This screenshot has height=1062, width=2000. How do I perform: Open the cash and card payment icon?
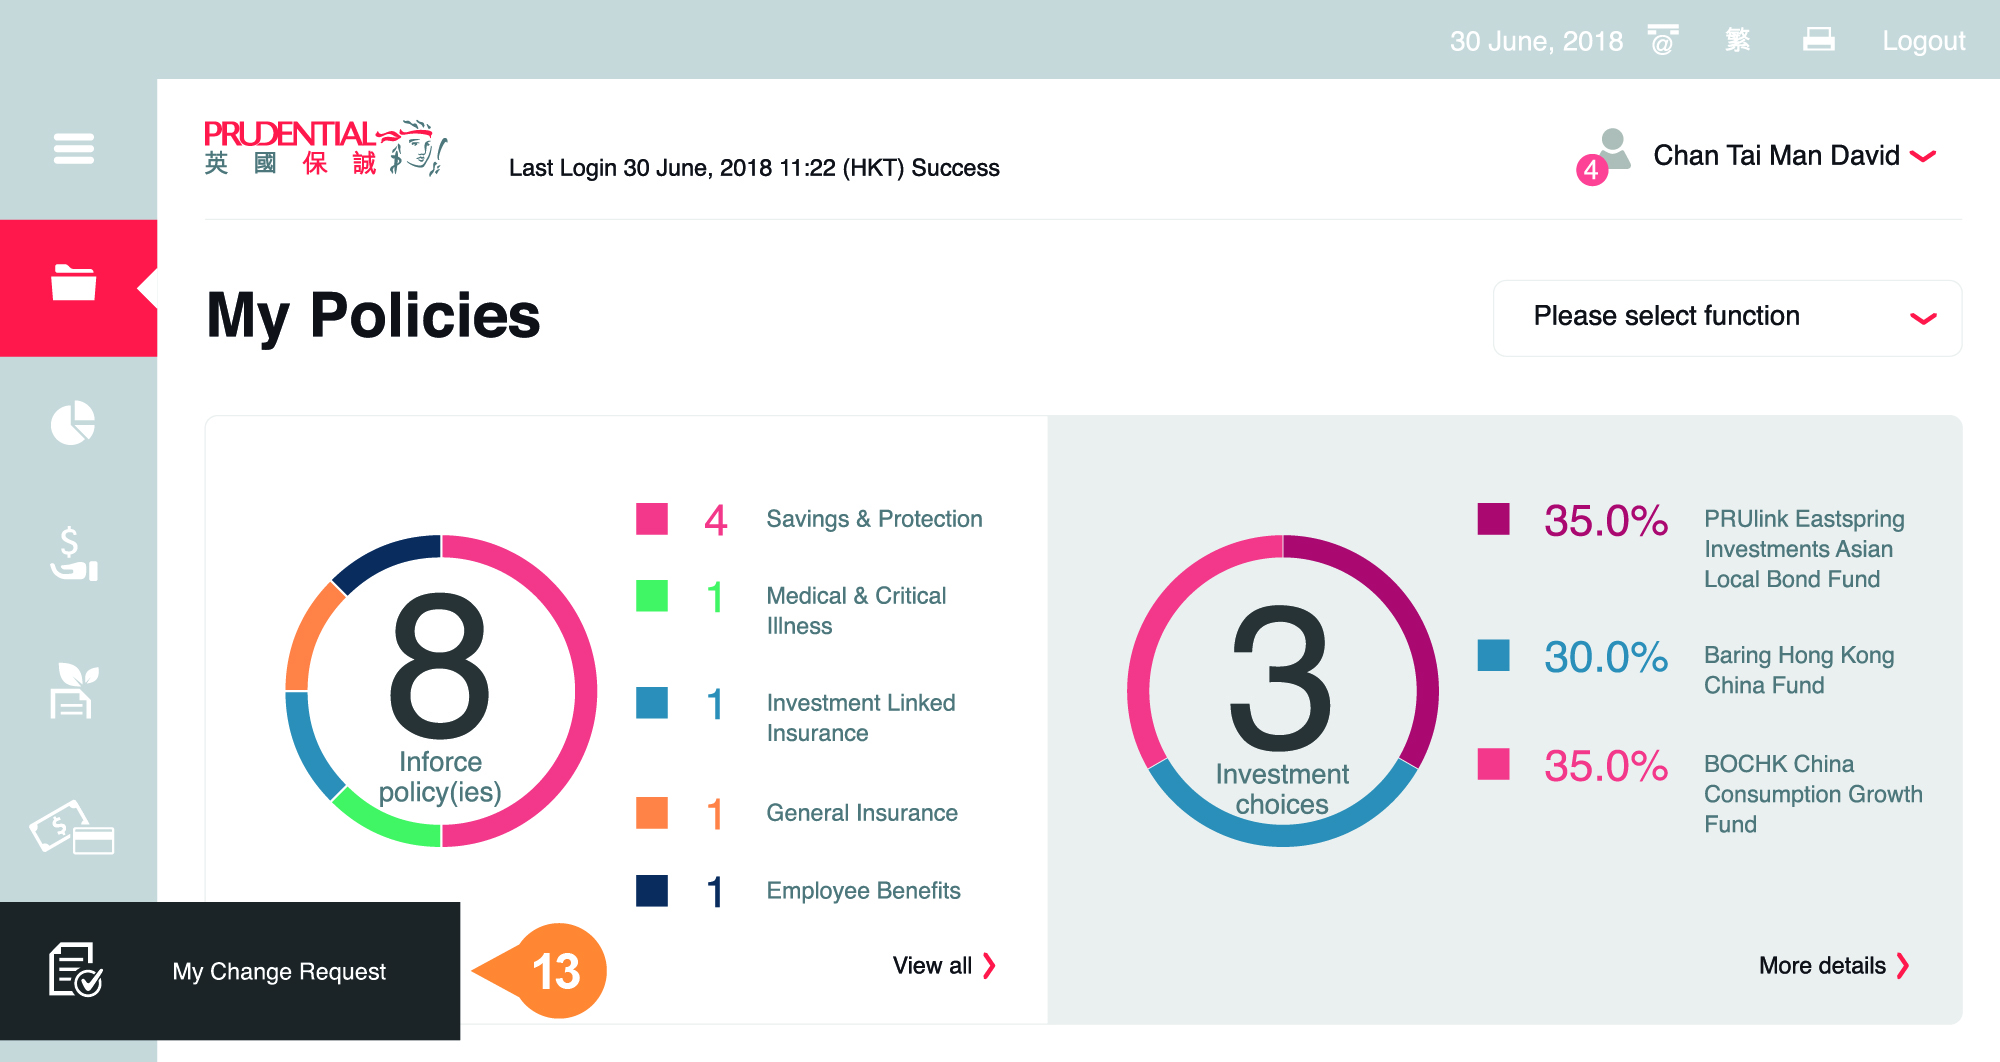[x=72, y=828]
